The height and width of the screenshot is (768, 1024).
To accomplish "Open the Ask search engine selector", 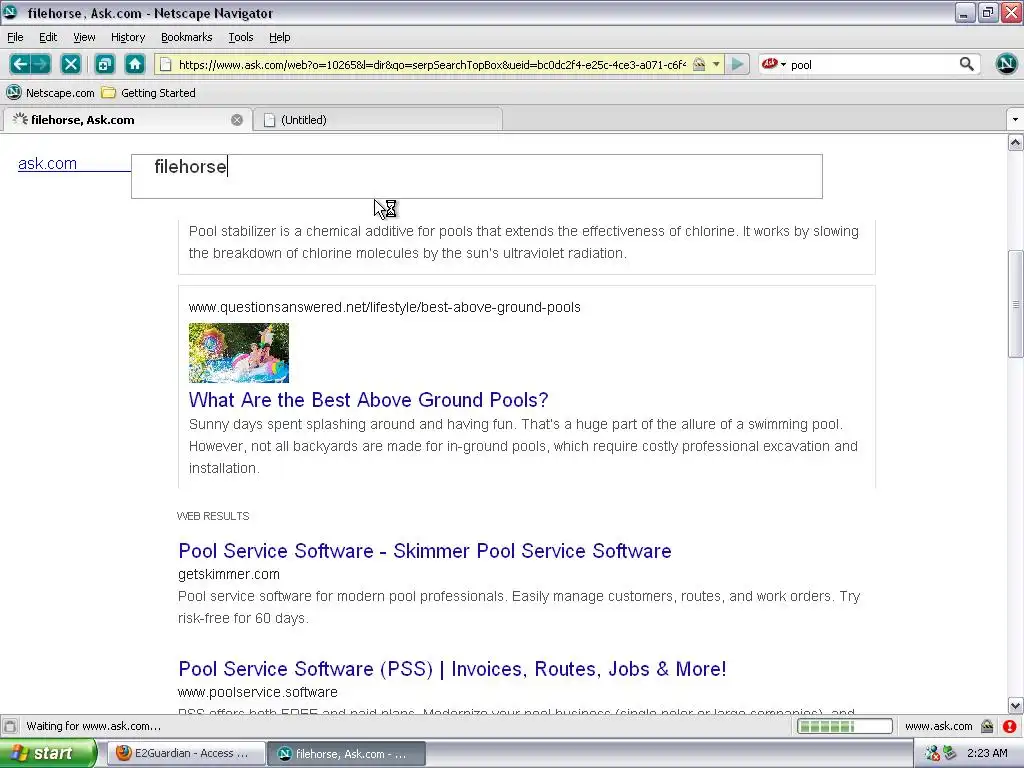I will tap(774, 64).
